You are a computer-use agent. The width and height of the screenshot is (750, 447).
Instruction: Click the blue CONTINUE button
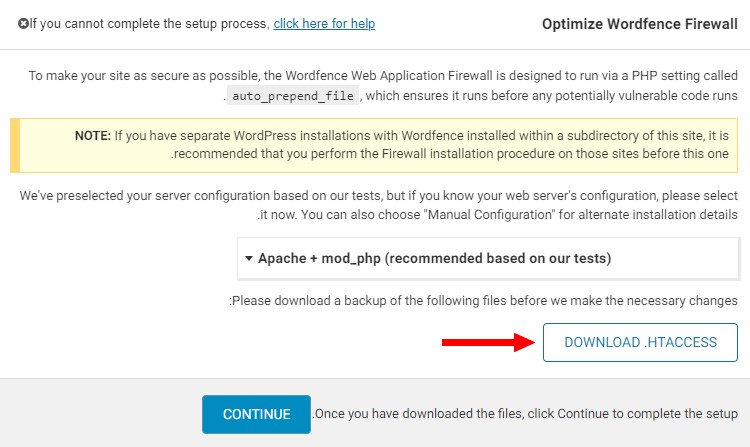tap(256, 414)
